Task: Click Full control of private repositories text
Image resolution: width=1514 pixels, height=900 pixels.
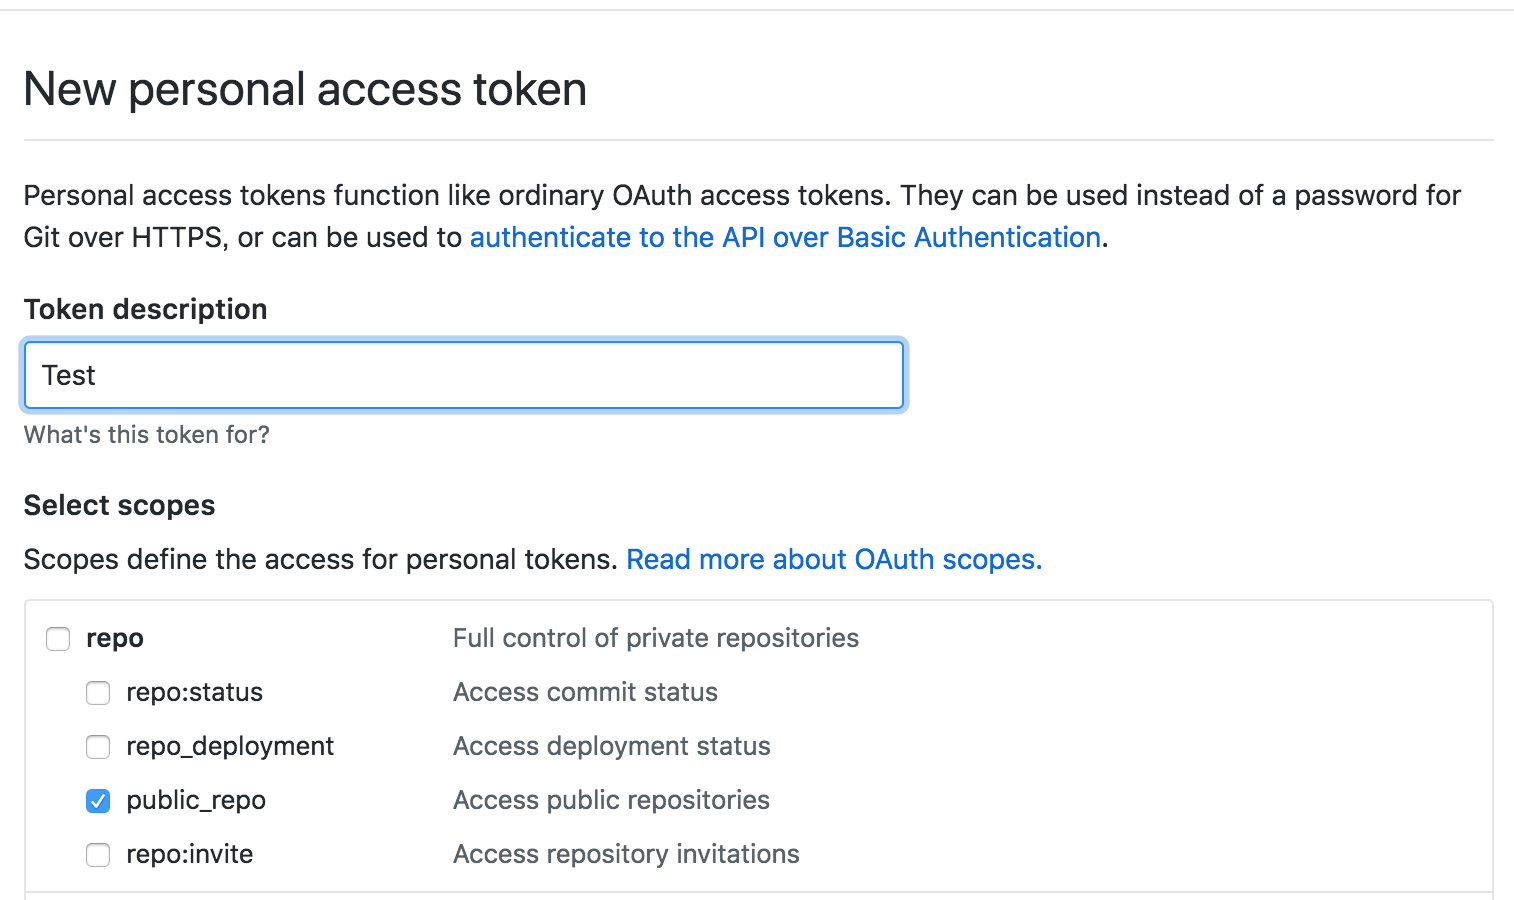Action: [656, 638]
